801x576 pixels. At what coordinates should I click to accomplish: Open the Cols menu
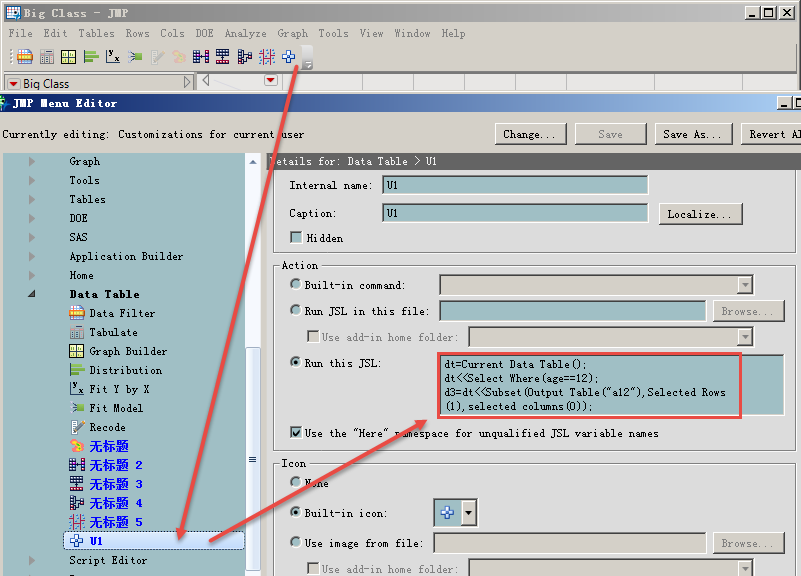(x=172, y=33)
